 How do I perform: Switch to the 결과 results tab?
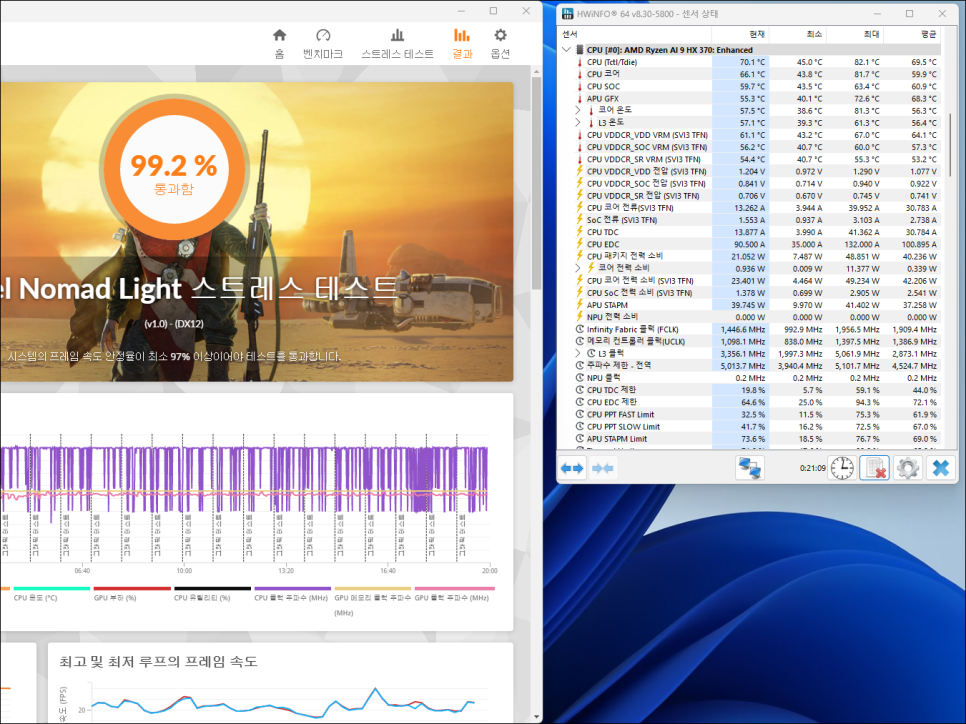pyautogui.click(x=462, y=44)
